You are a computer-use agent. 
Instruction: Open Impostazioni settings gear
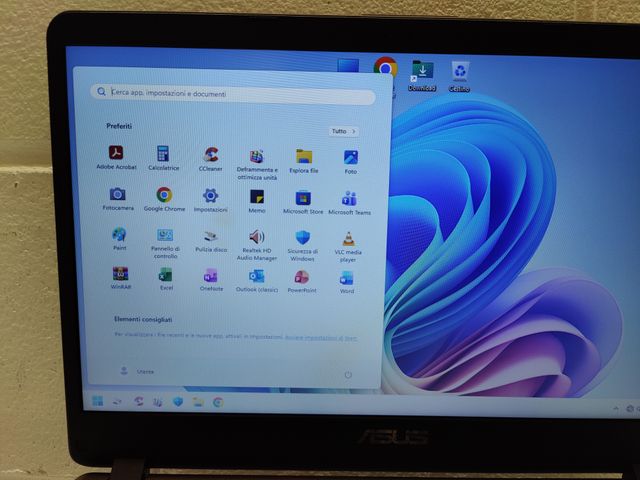point(210,200)
